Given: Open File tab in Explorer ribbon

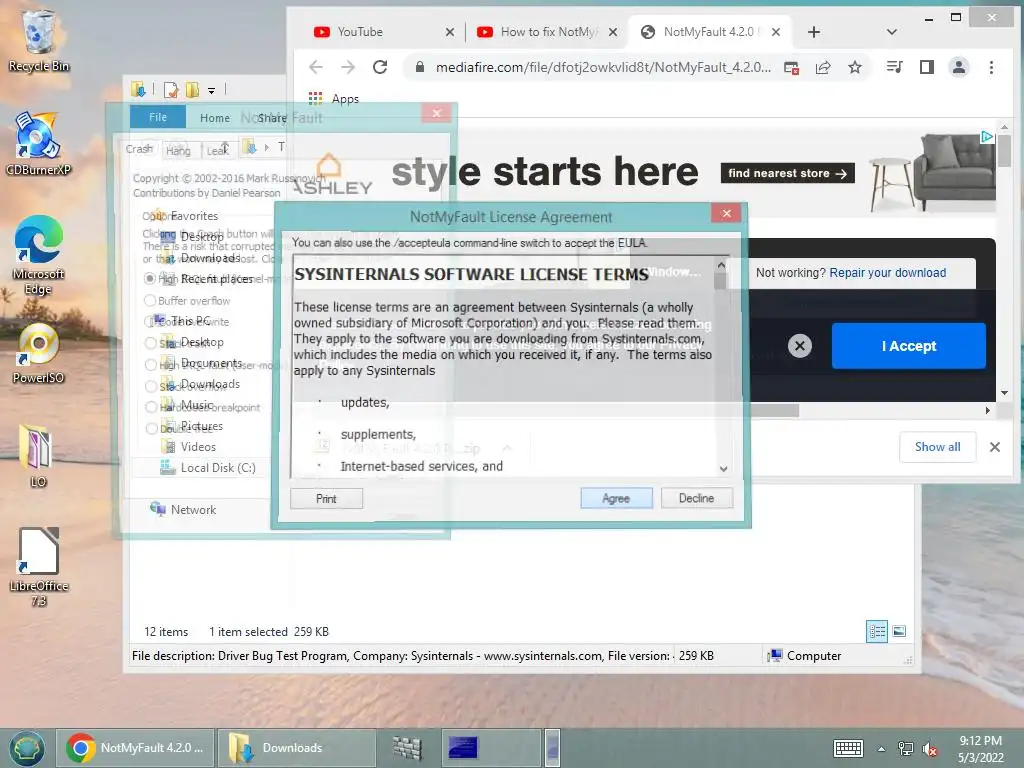Looking at the screenshot, I should click(x=158, y=118).
